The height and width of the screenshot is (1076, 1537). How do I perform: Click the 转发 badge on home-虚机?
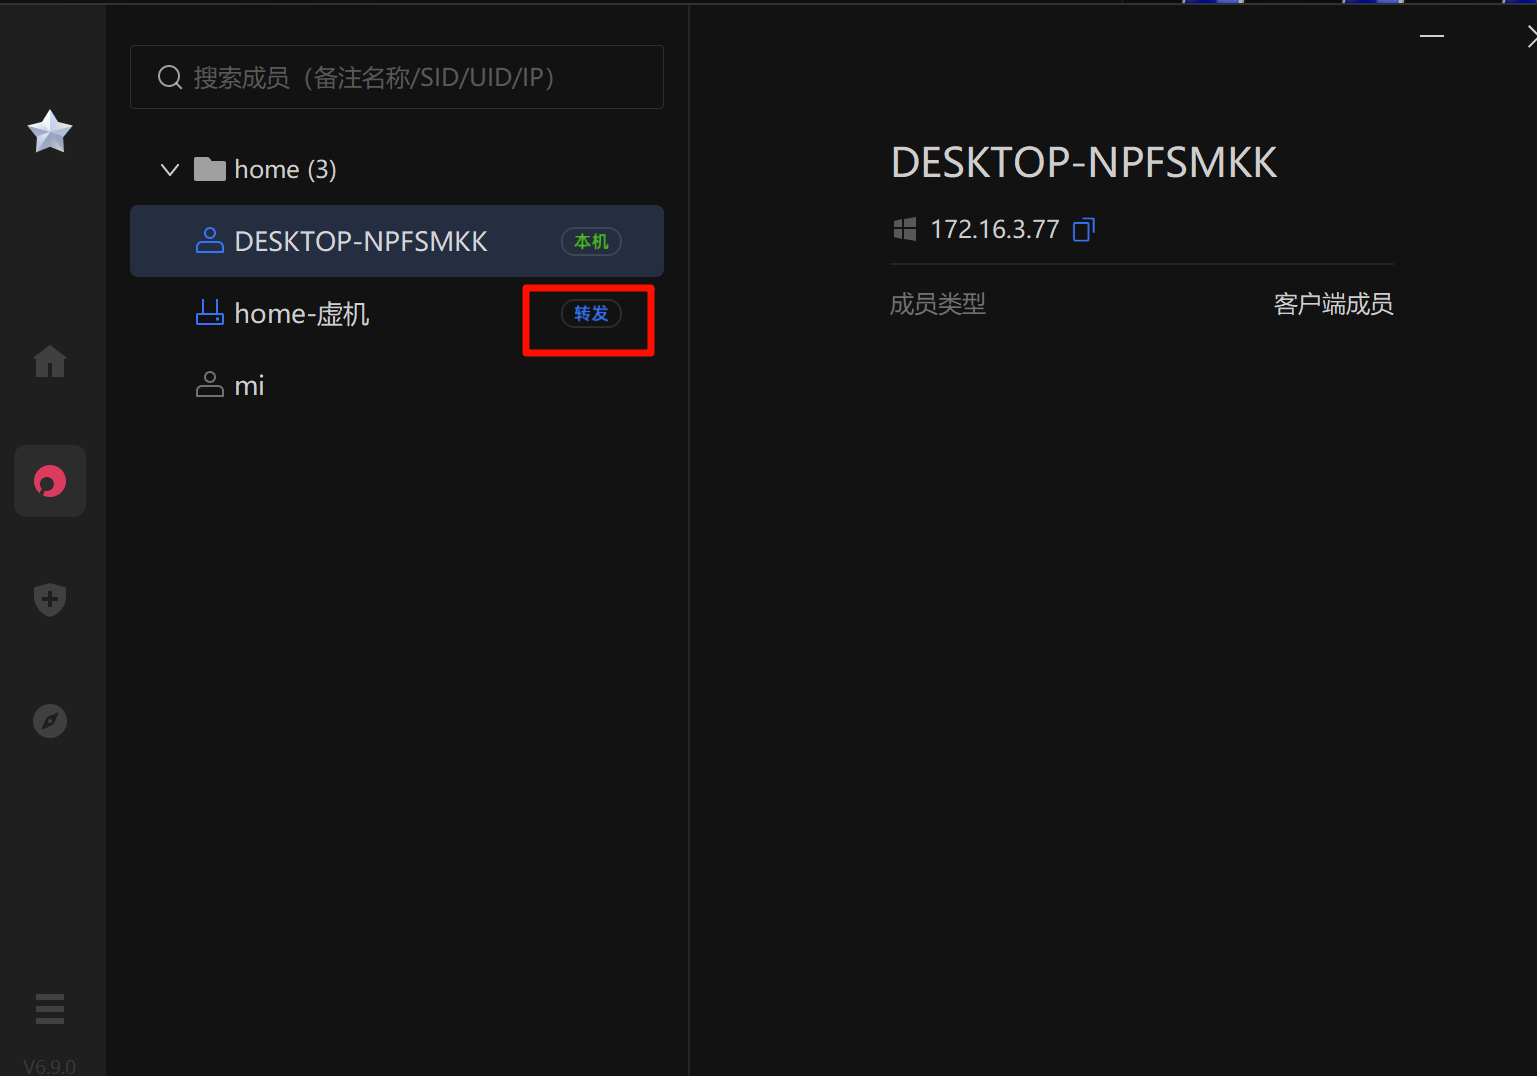[591, 313]
